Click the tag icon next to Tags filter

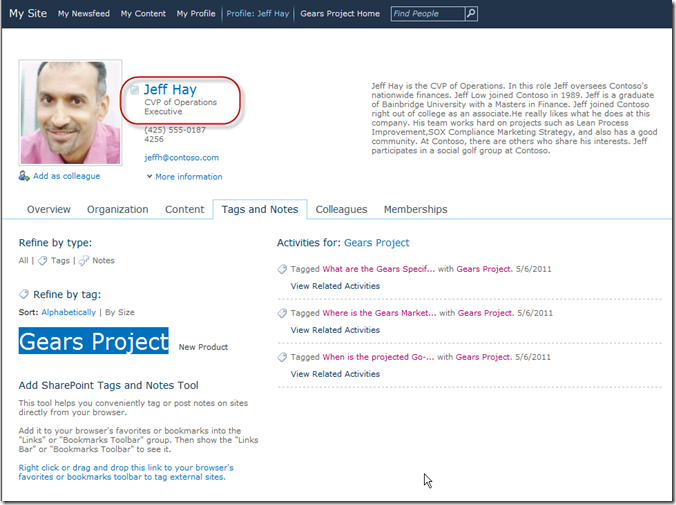tap(42, 261)
